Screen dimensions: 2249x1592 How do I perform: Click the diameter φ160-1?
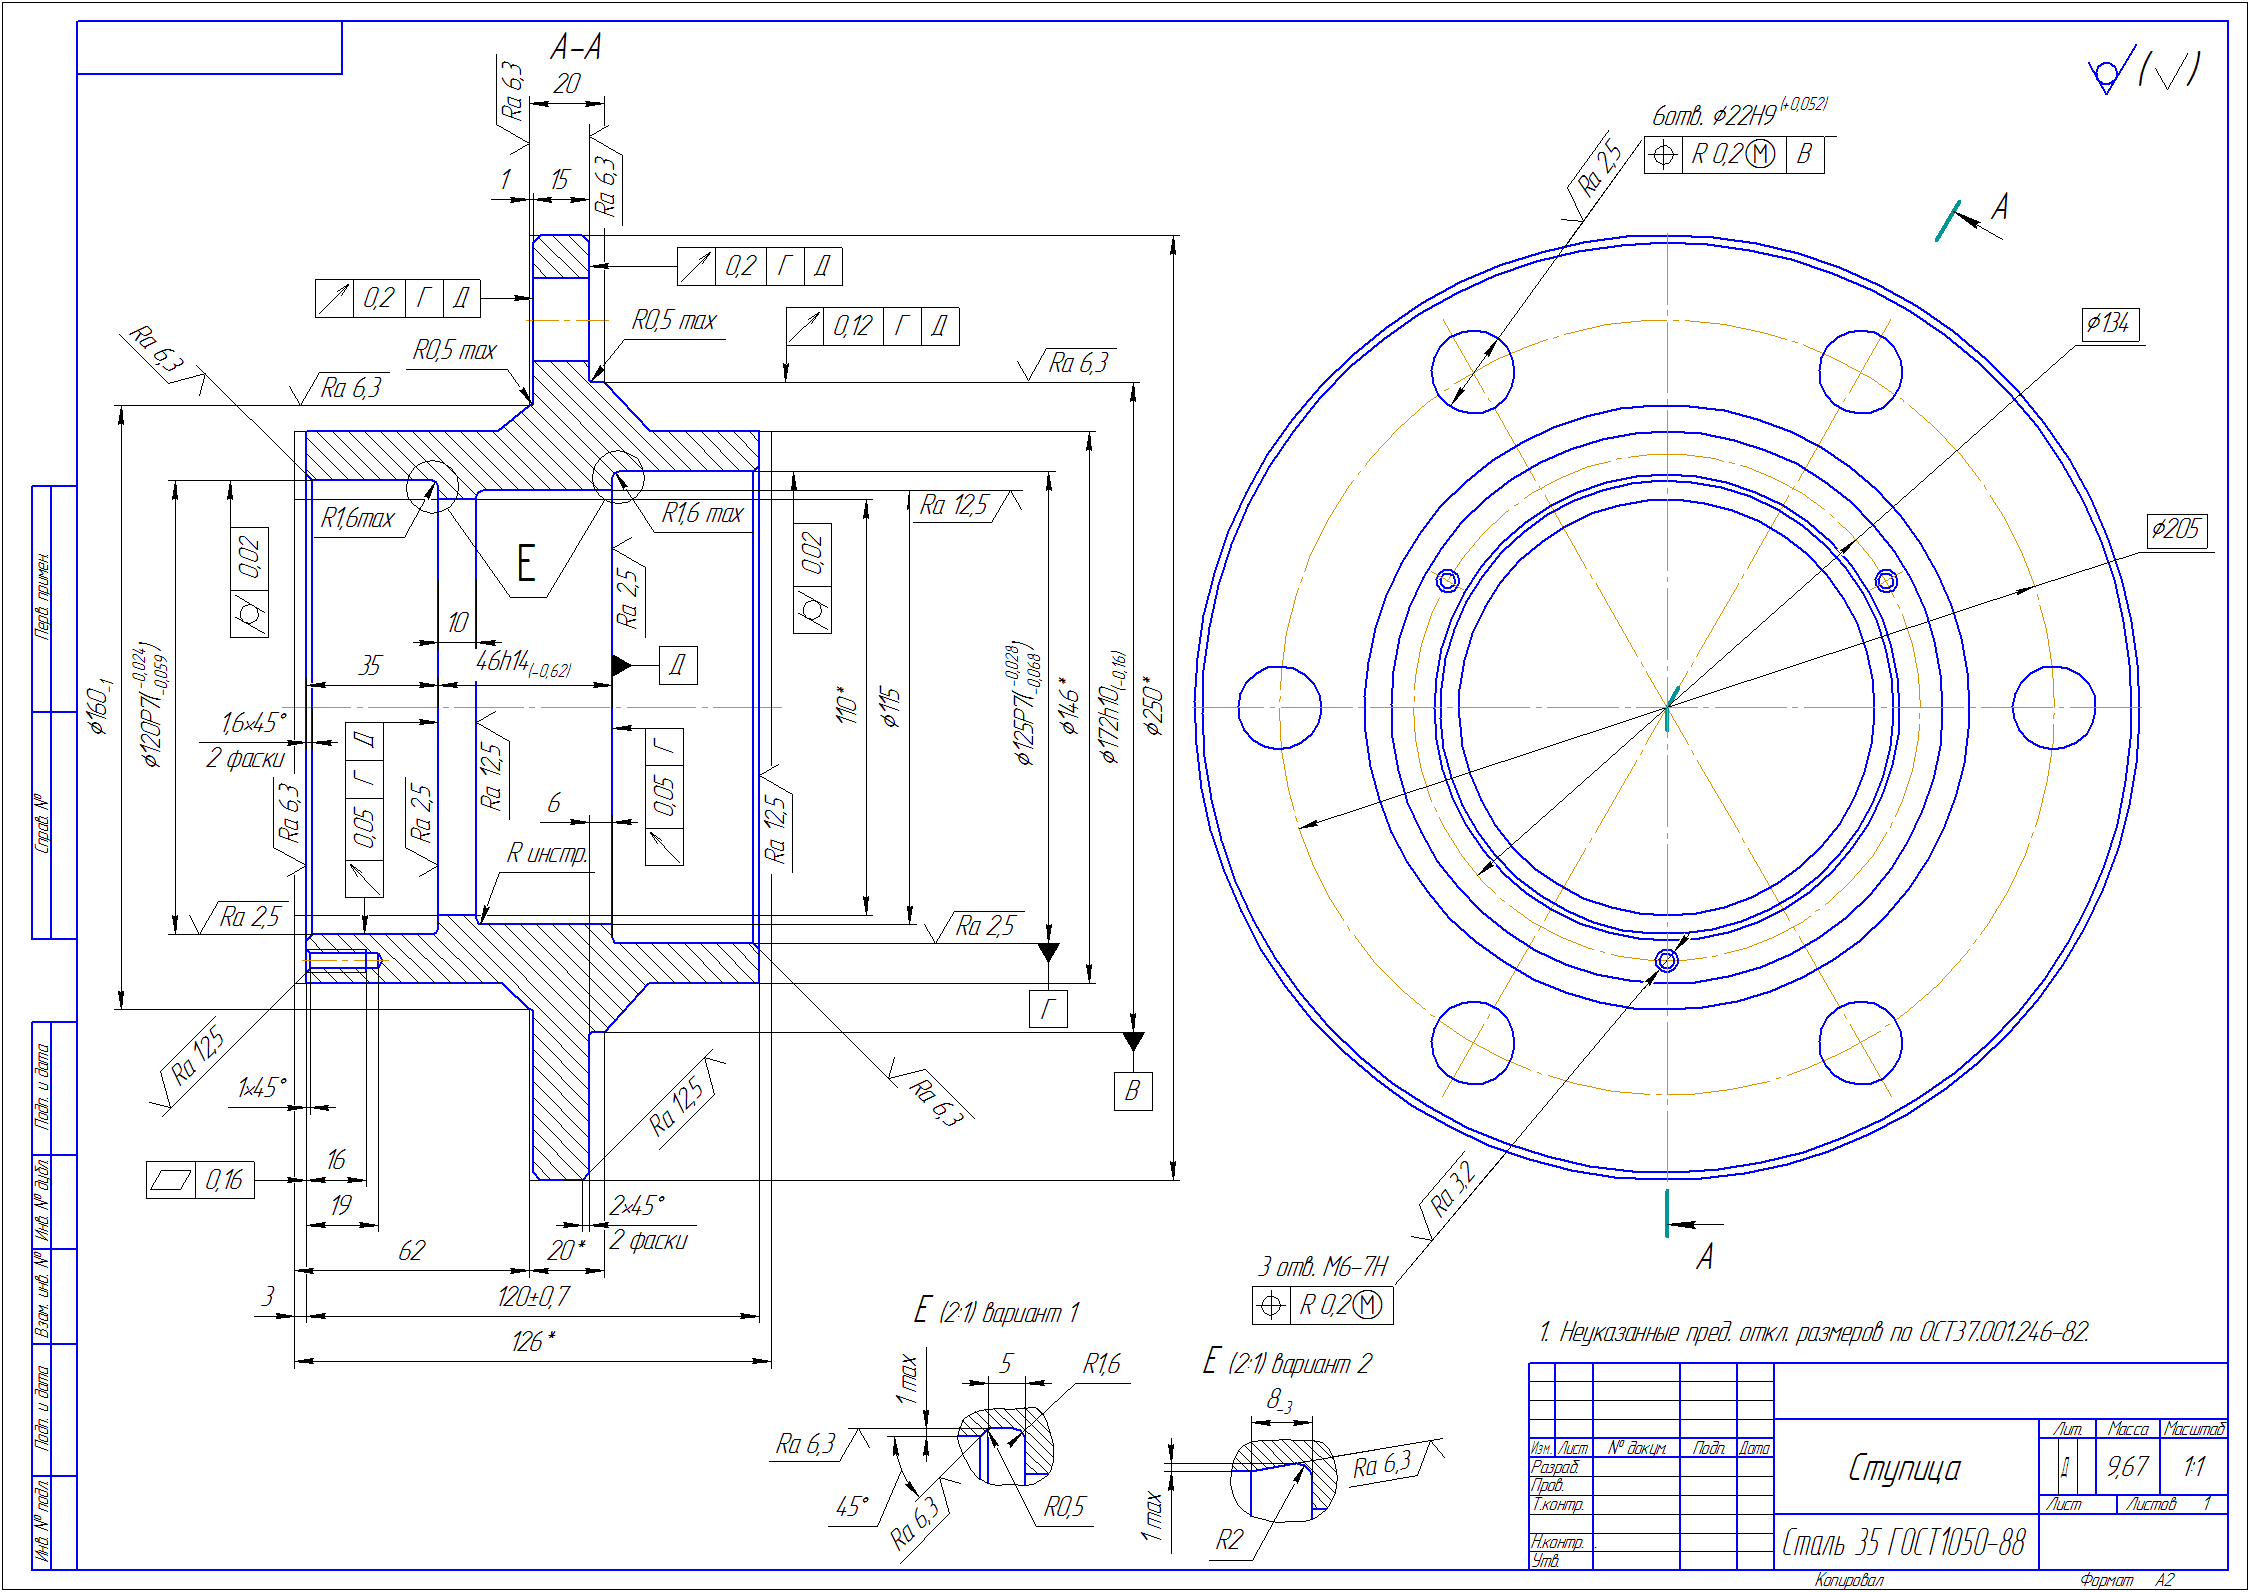click(99, 706)
